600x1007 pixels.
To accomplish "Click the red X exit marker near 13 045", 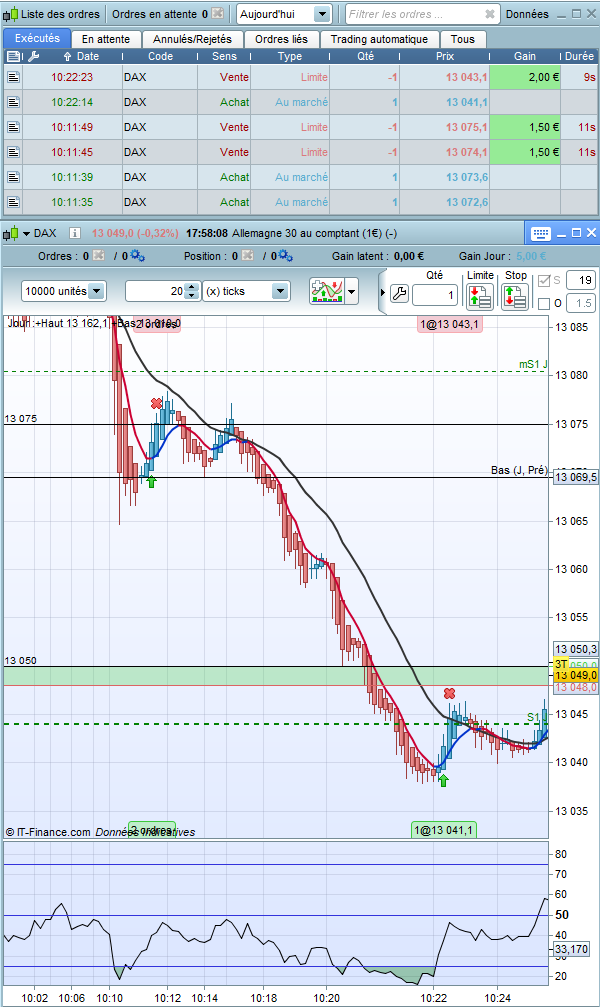I will click(449, 693).
